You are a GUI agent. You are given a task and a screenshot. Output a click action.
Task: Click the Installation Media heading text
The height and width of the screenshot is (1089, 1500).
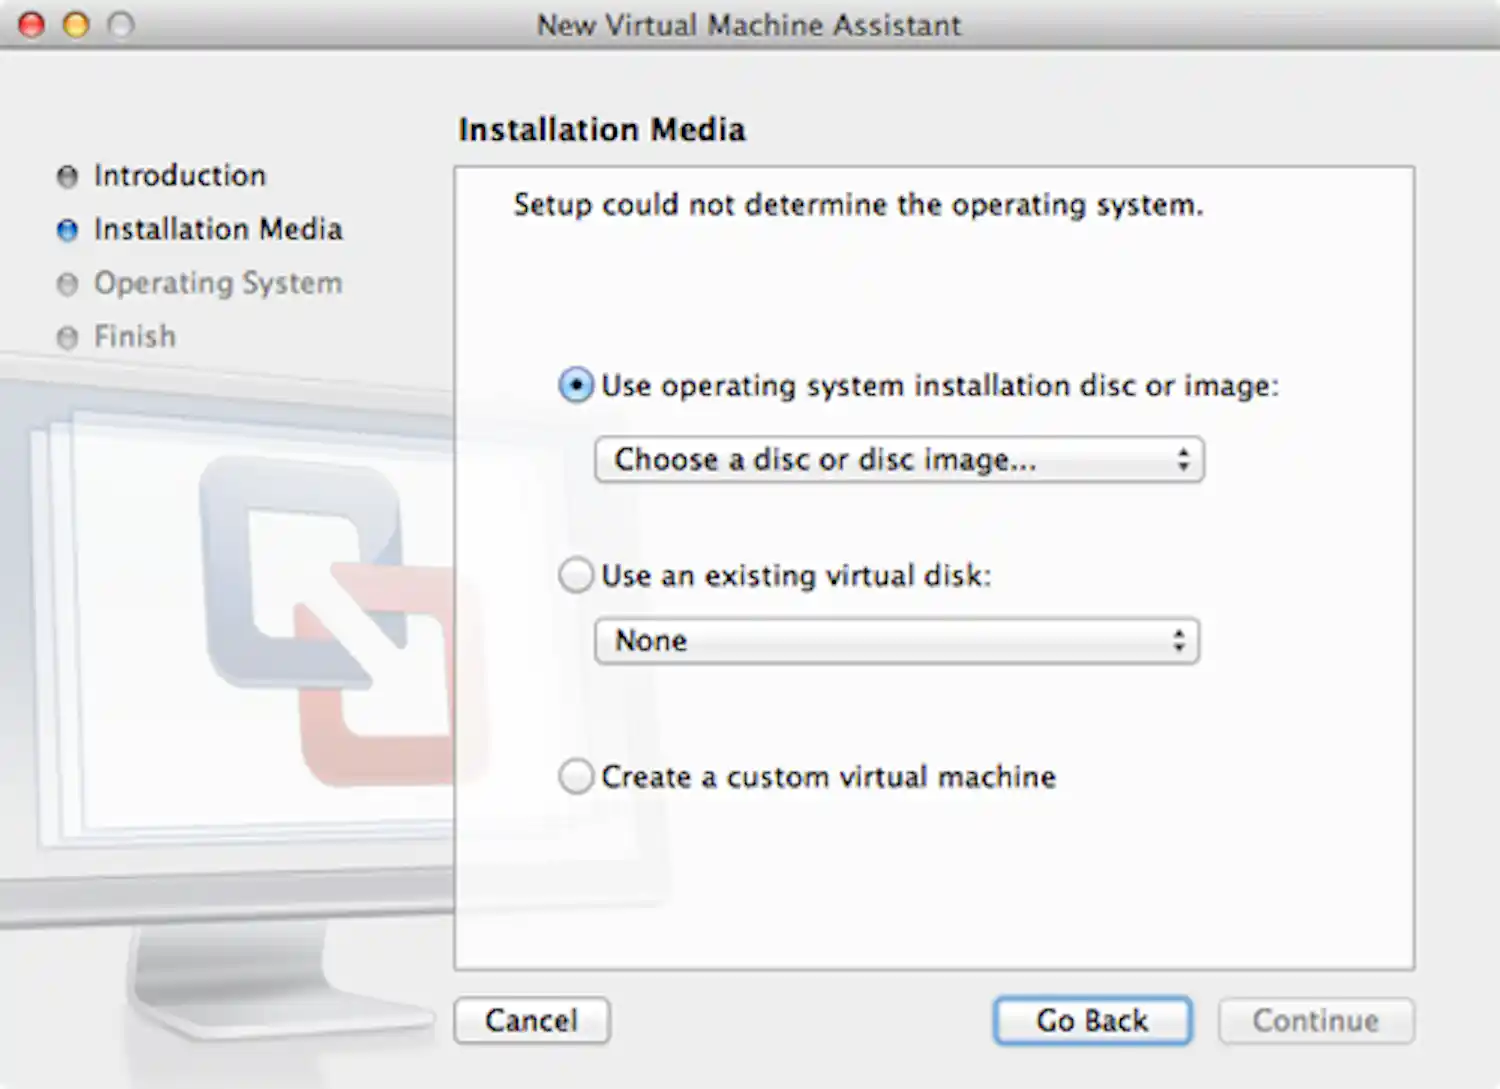pos(601,130)
